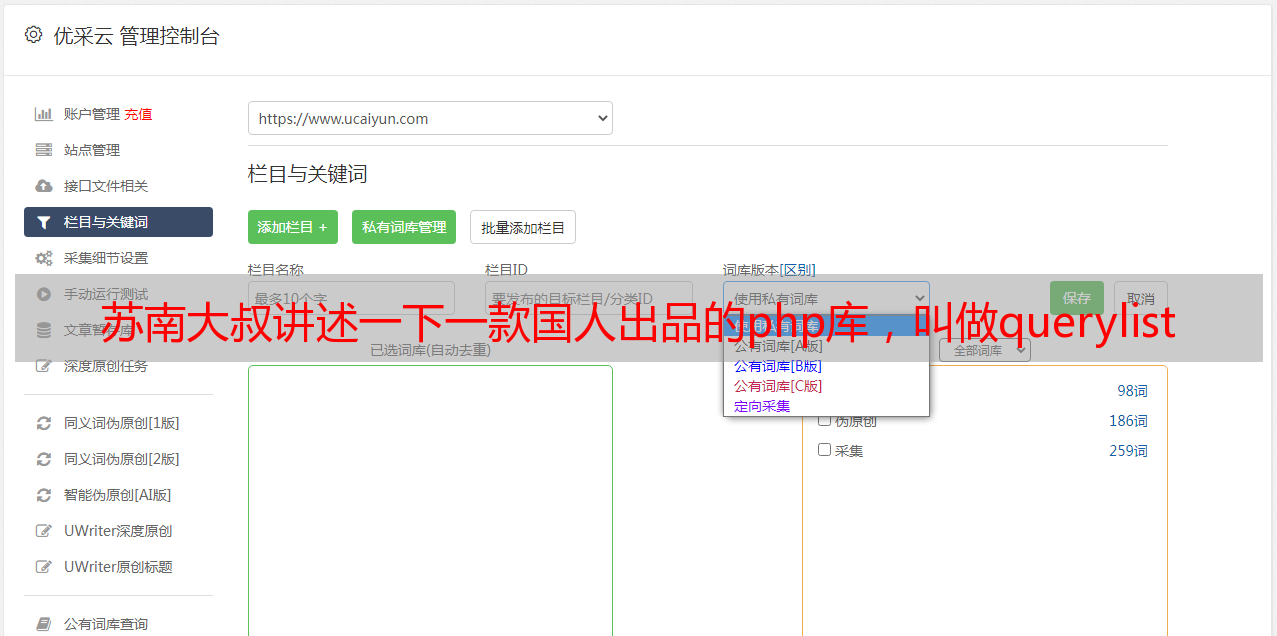The width and height of the screenshot is (1277, 636).
Task: Open 智能伪原创[AI版] in the sidebar
Action: [x=118, y=495]
